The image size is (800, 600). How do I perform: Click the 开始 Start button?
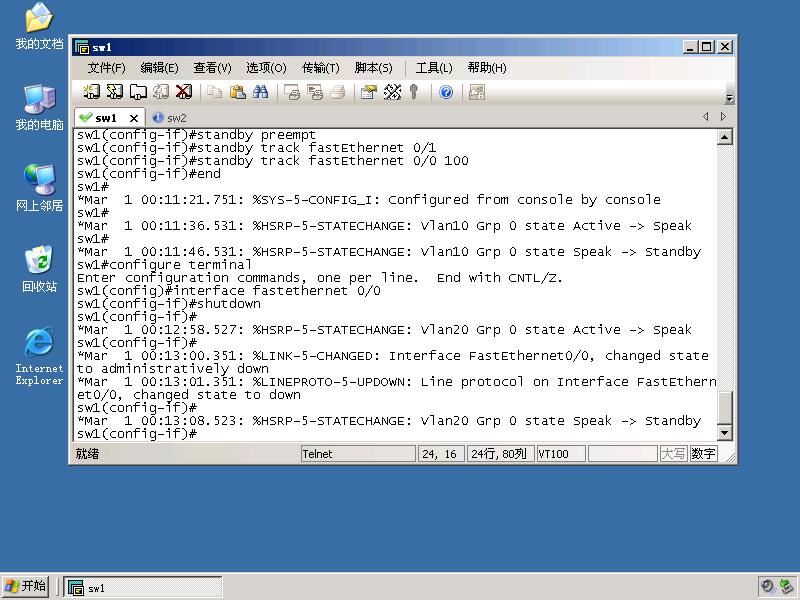pos(26,587)
